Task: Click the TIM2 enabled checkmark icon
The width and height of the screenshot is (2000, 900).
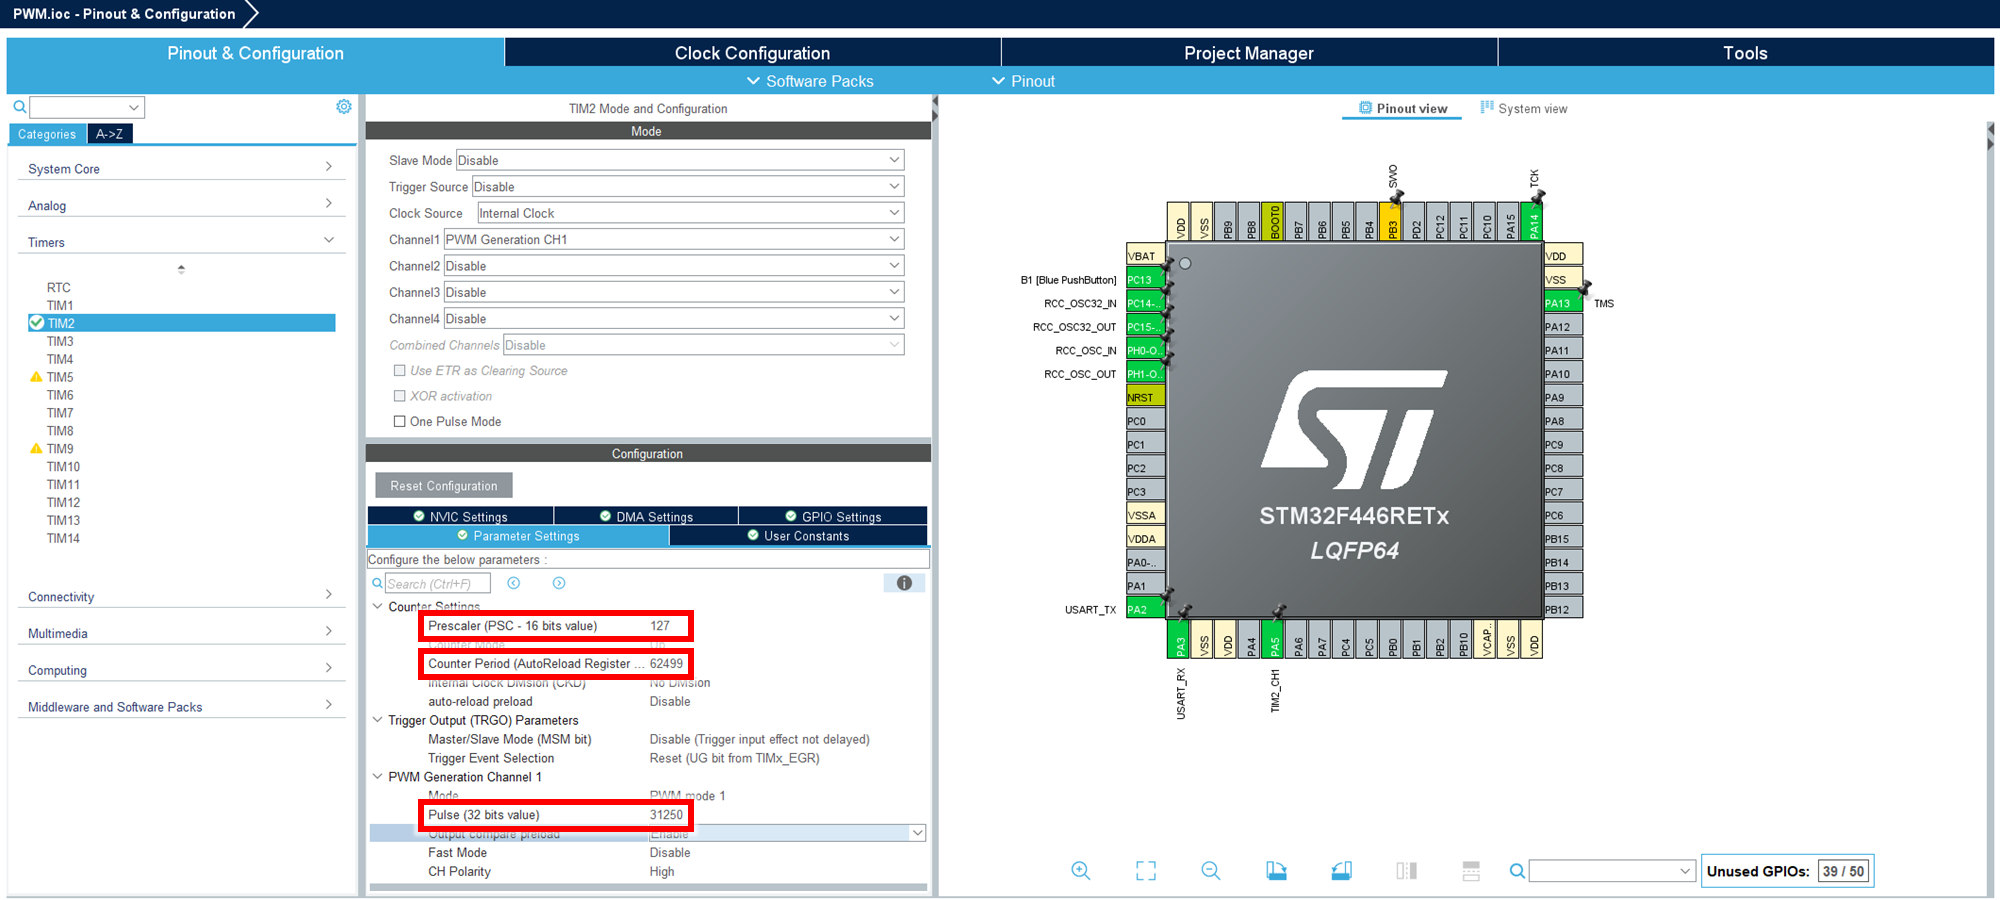Action: coord(37,323)
